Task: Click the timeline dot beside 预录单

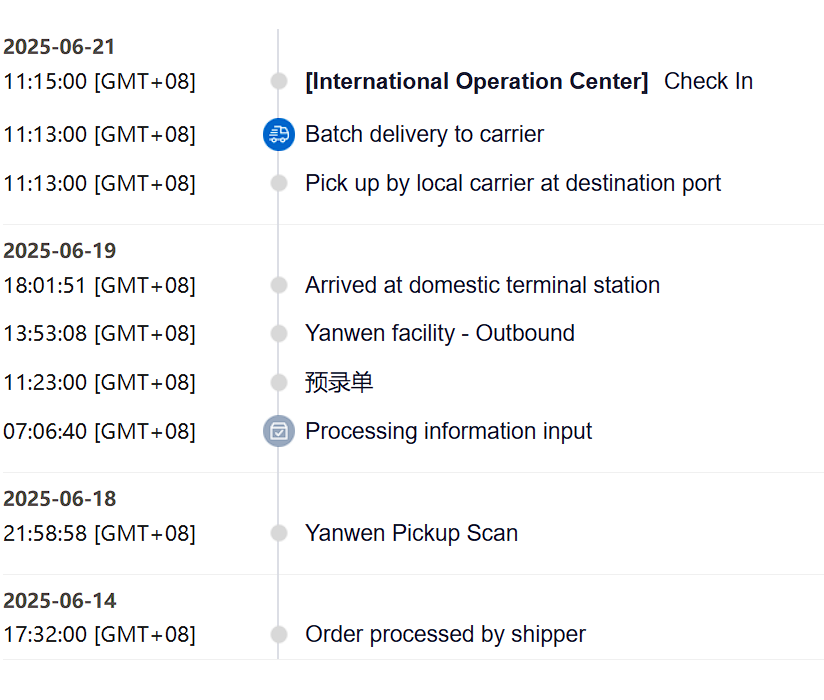Action: tap(279, 383)
